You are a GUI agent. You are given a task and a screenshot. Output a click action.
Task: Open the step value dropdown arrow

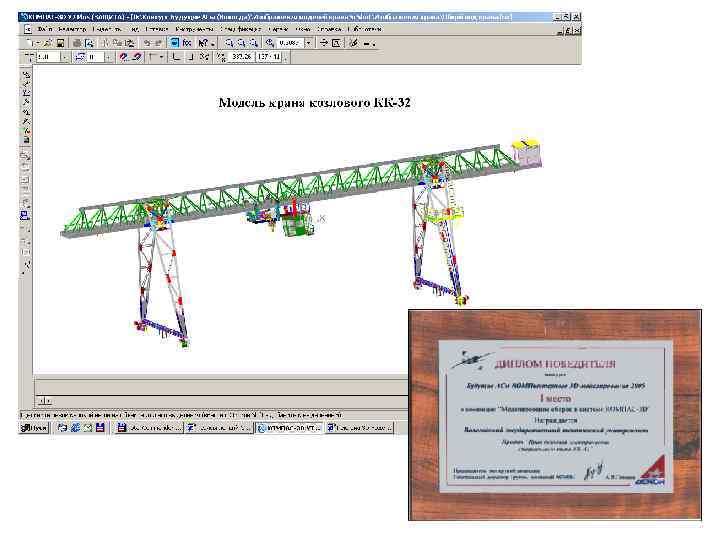point(64,57)
